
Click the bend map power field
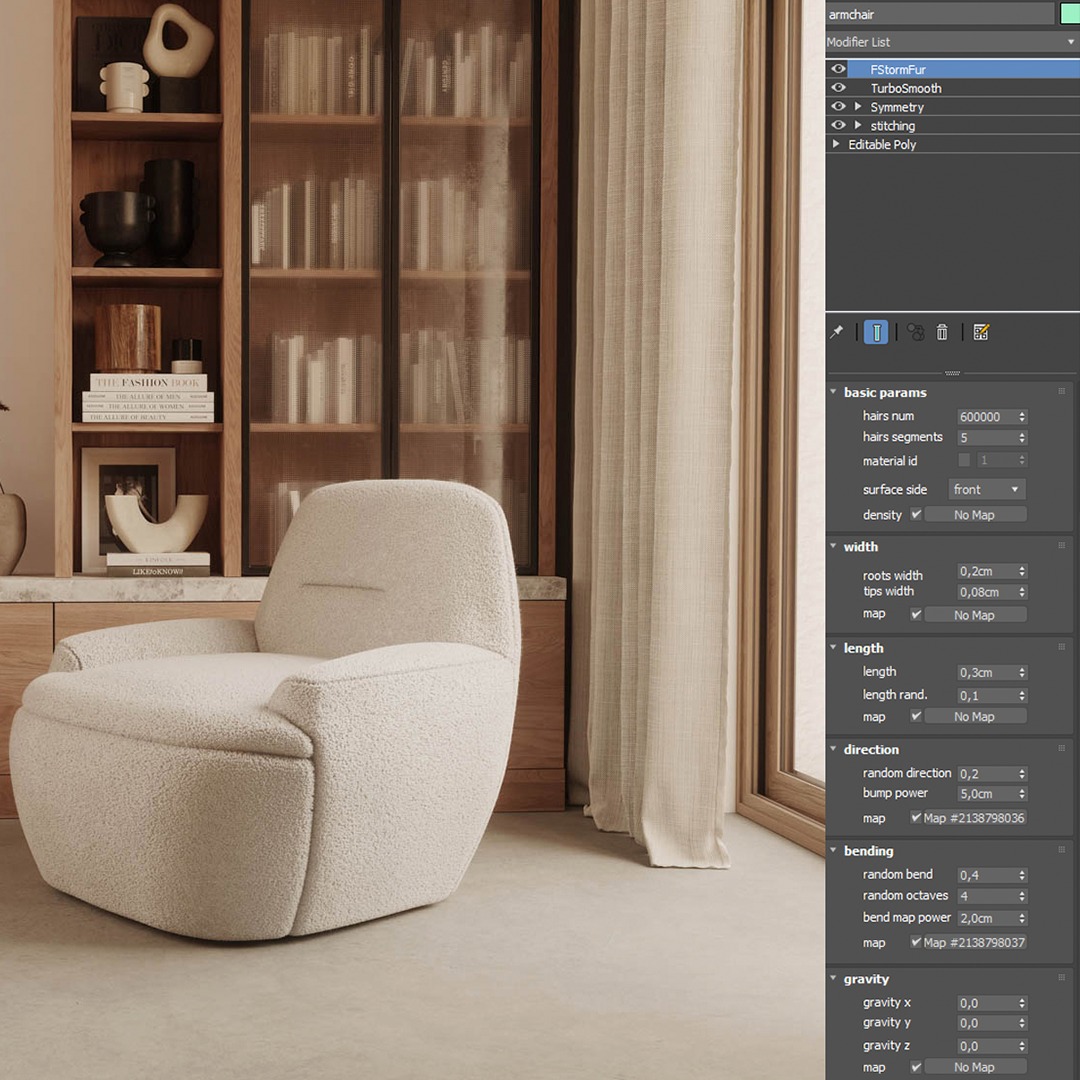tap(986, 918)
